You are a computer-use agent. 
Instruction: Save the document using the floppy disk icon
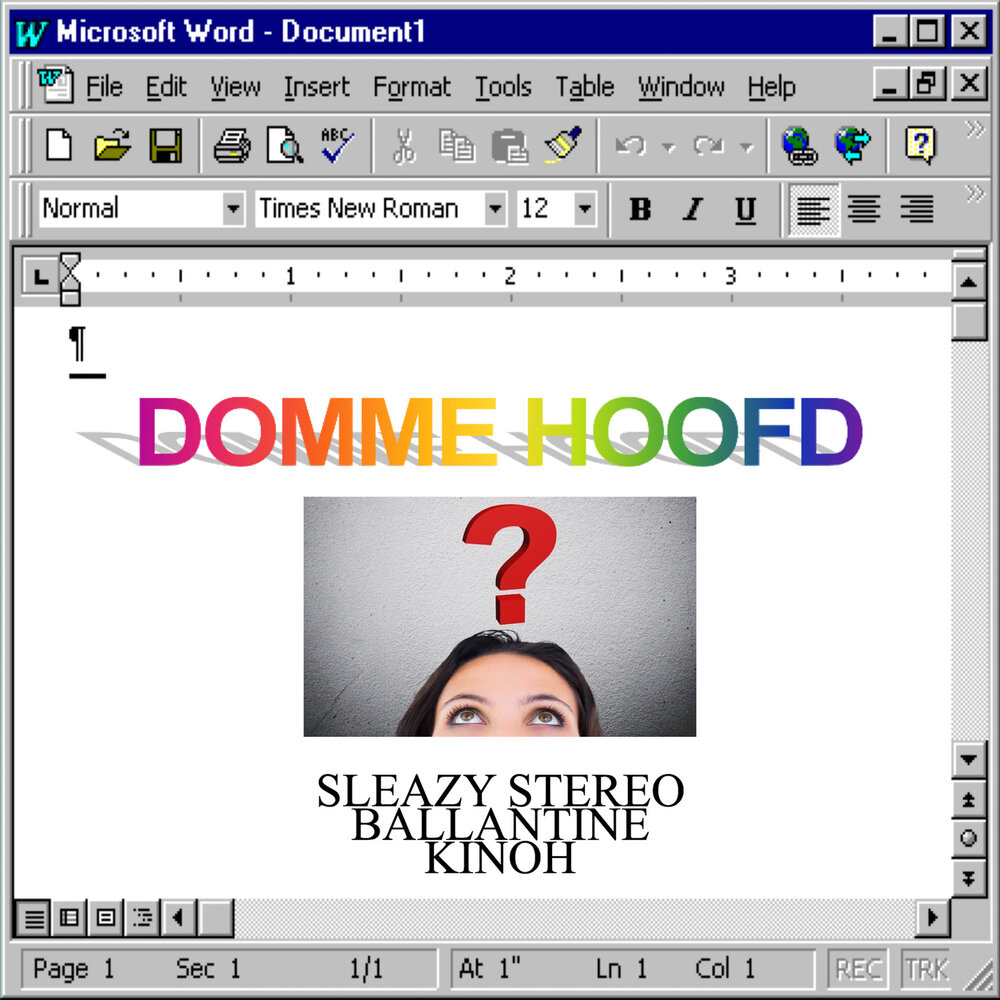(166, 146)
